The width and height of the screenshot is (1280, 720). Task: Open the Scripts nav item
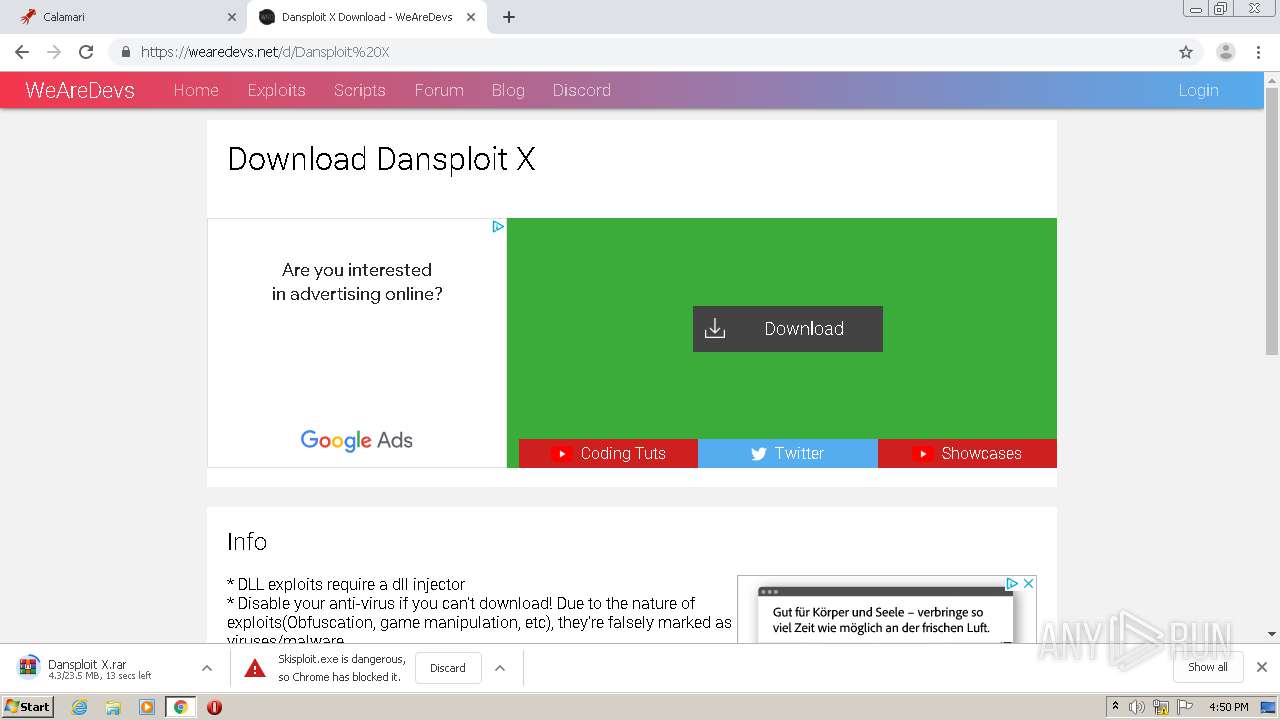point(360,90)
